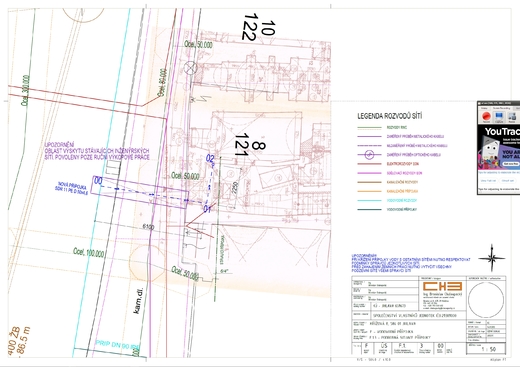Open the blue tips link under the banner
Image resolution: width=520 pixels, height=367 pixels.
coord(499,173)
